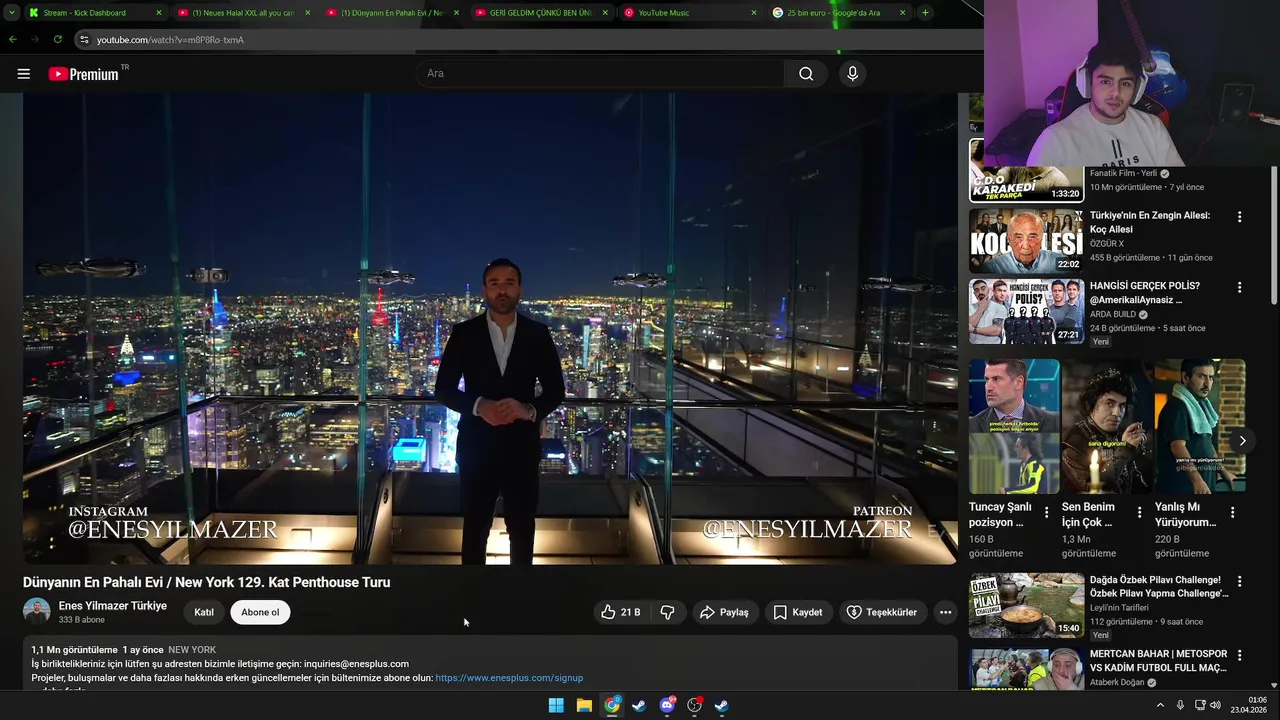Click the video player frame
Viewport: 1280px width, 720px height.
(490, 329)
